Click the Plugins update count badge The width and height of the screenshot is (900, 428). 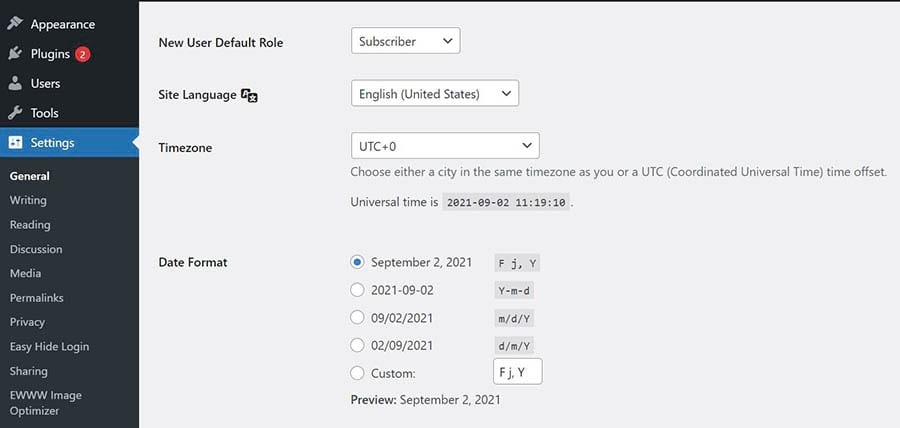click(82, 54)
